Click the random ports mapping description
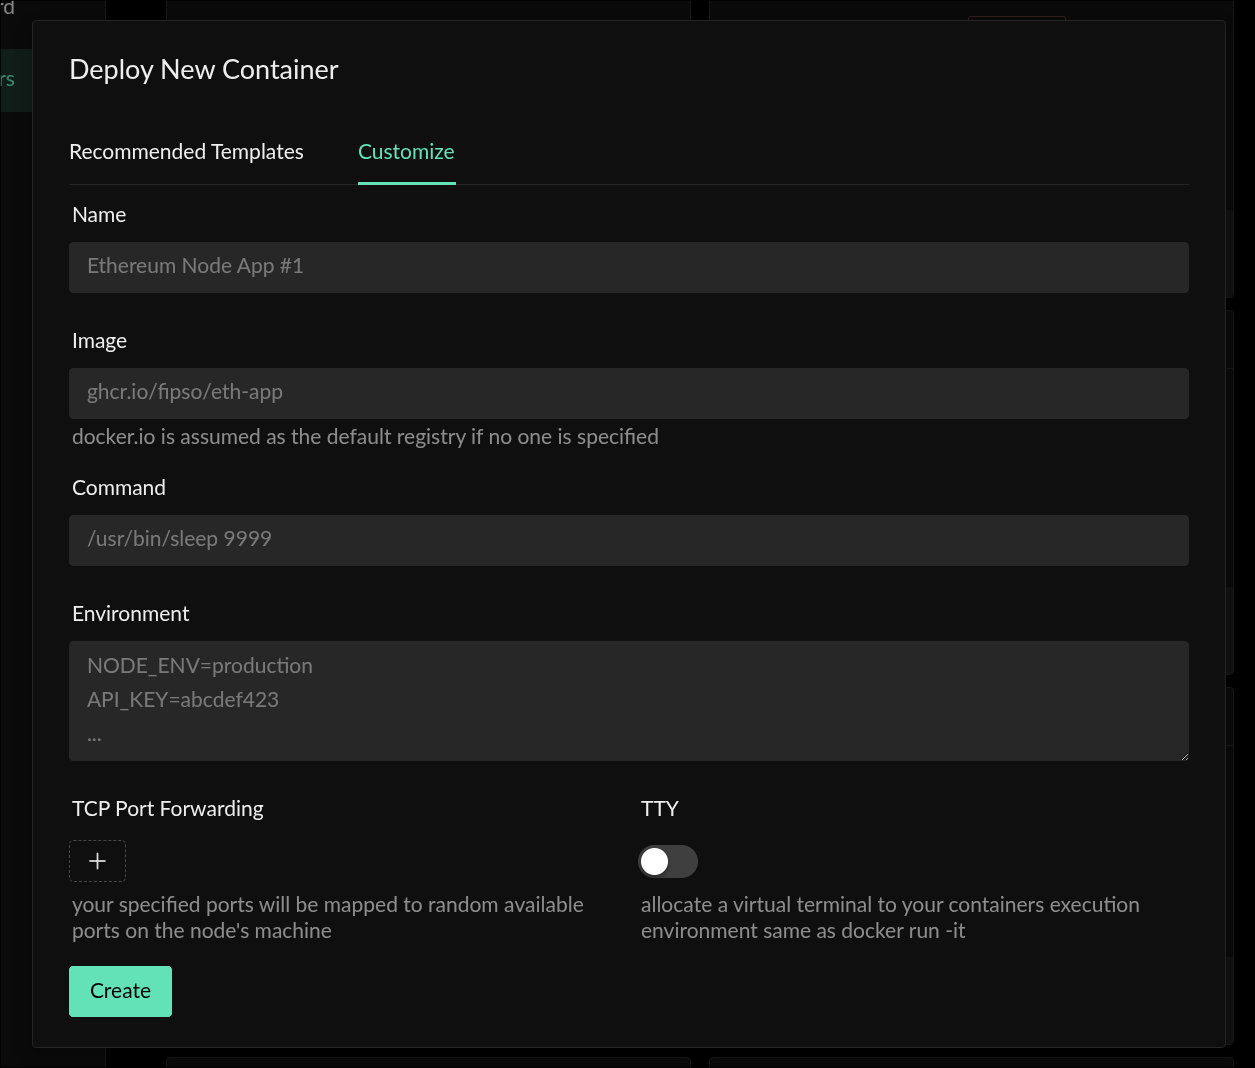 (x=328, y=918)
